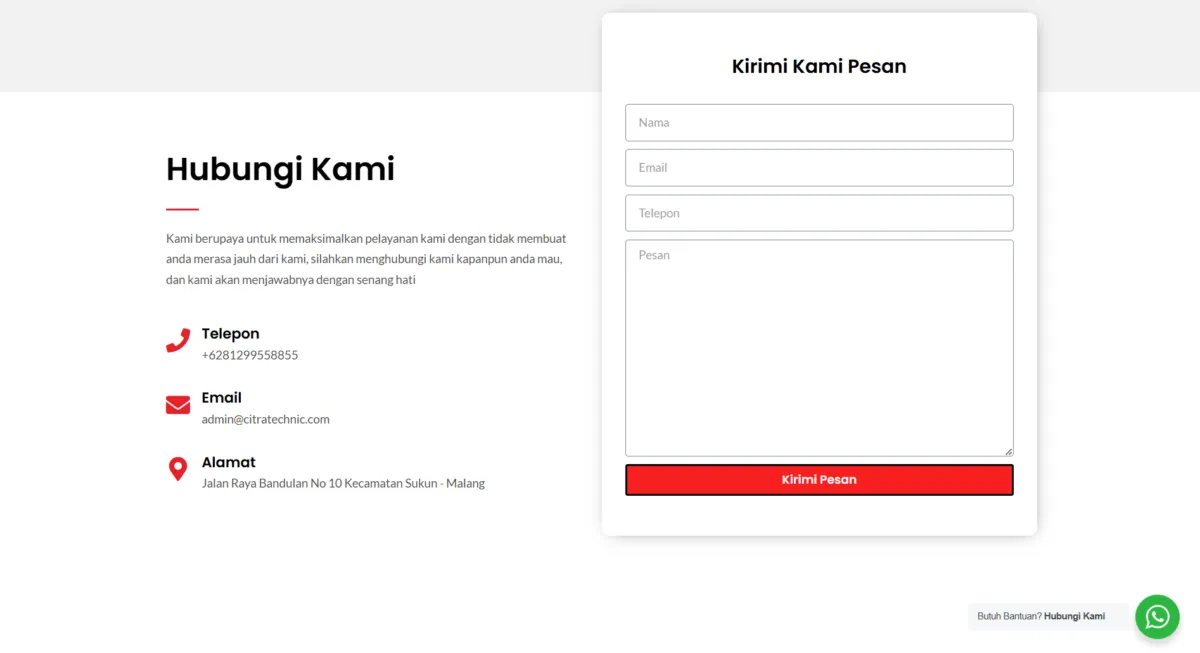The height and width of the screenshot is (653, 1200).
Task: Open the green WhatsApp chat button
Action: pyautogui.click(x=1157, y=616)
